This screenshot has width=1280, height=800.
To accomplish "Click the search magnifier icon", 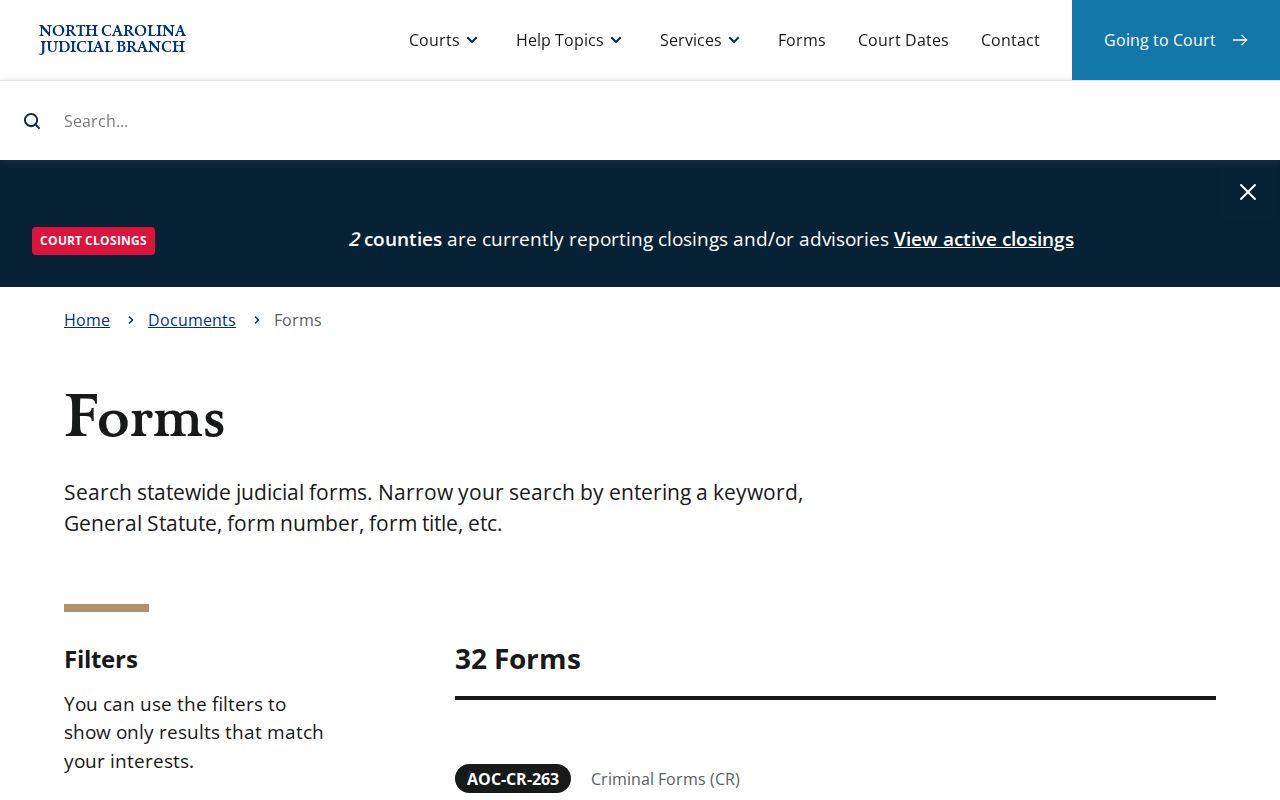I will point(32,121).
